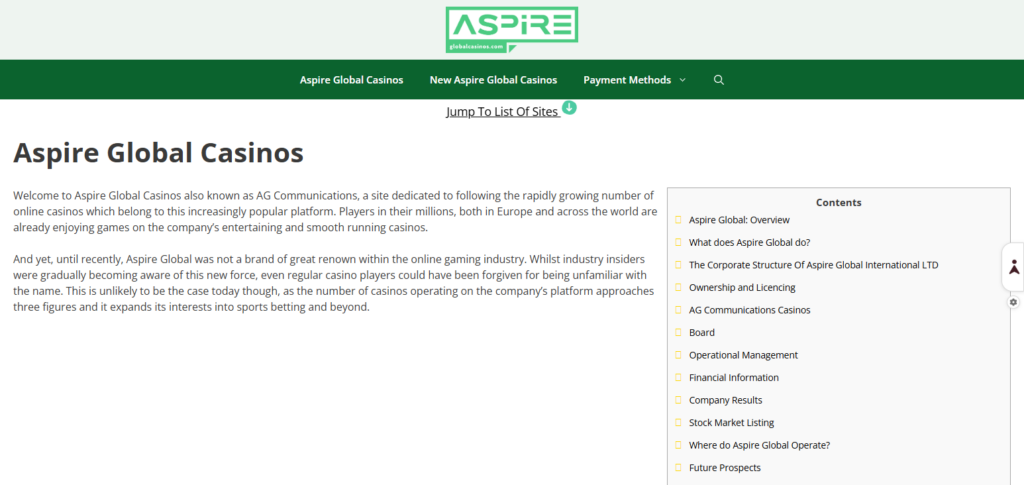
Task: Go to Financial Information section
Action: pos(733,377)
